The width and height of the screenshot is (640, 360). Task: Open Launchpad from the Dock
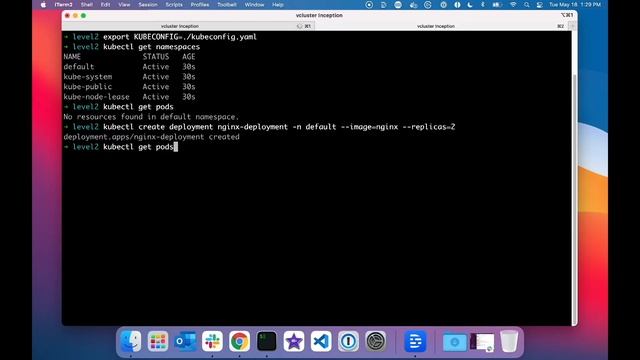pyautogui.click(x=158, y=341)
